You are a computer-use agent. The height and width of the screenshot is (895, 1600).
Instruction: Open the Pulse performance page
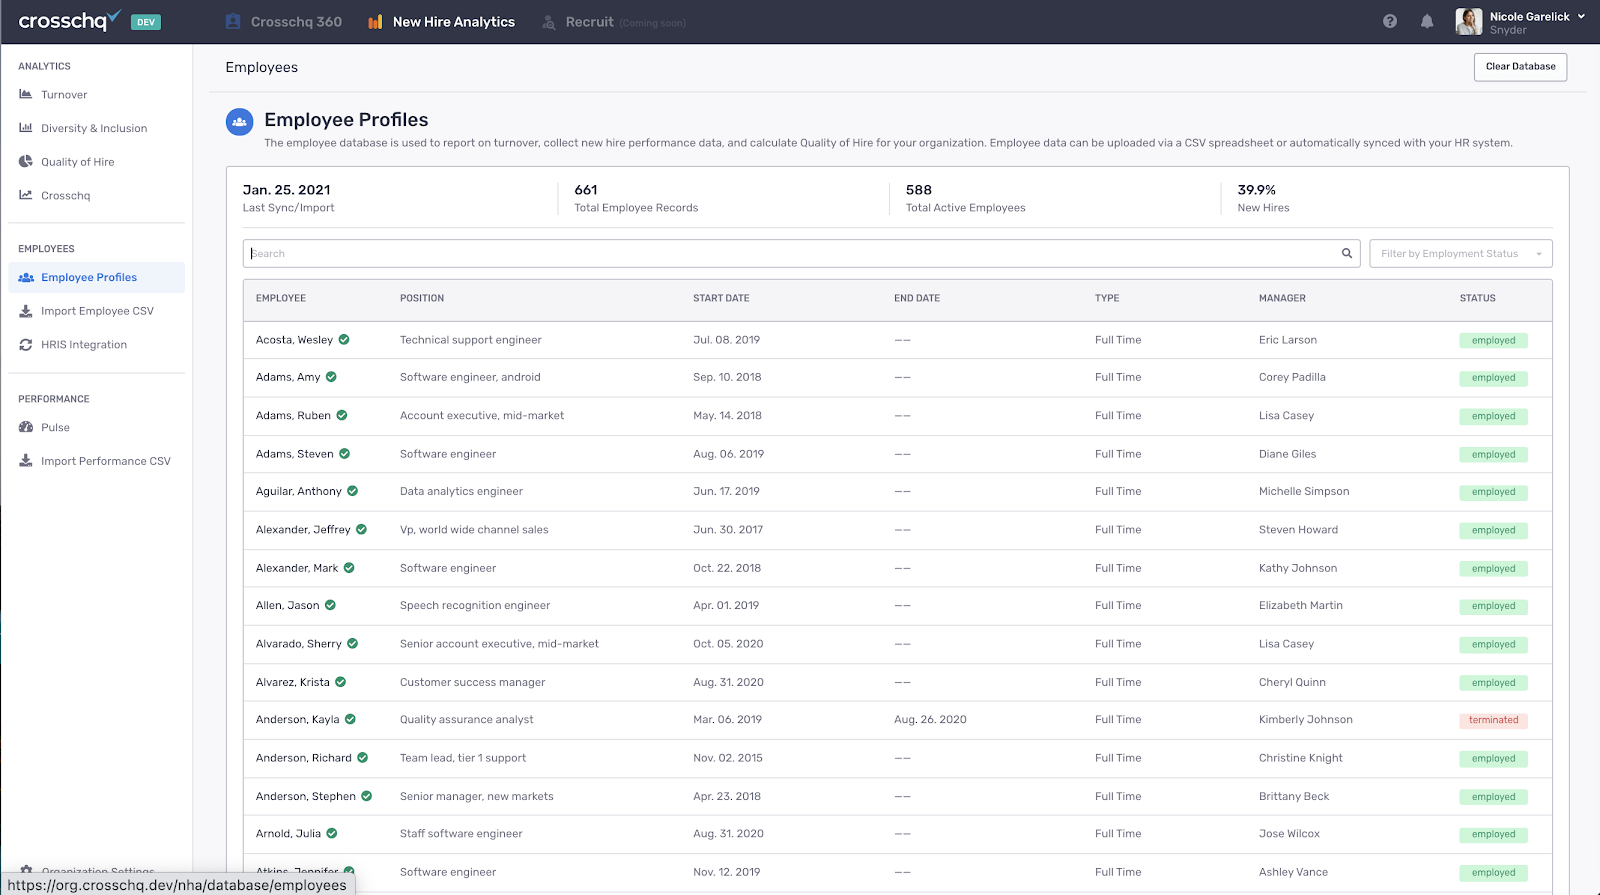tap(55, 427)
